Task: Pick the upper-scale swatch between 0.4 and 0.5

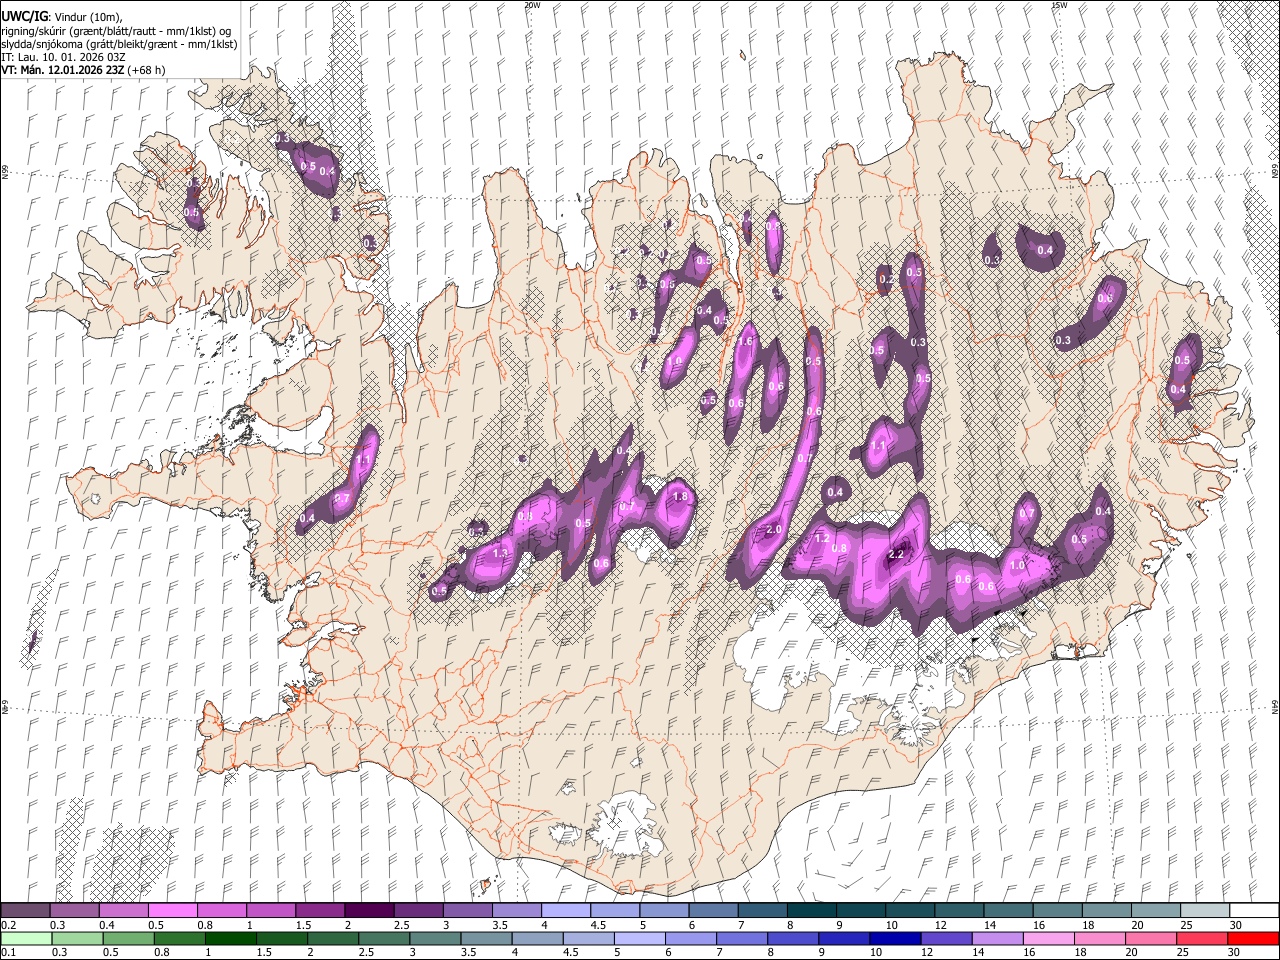Action: (123, 910)
